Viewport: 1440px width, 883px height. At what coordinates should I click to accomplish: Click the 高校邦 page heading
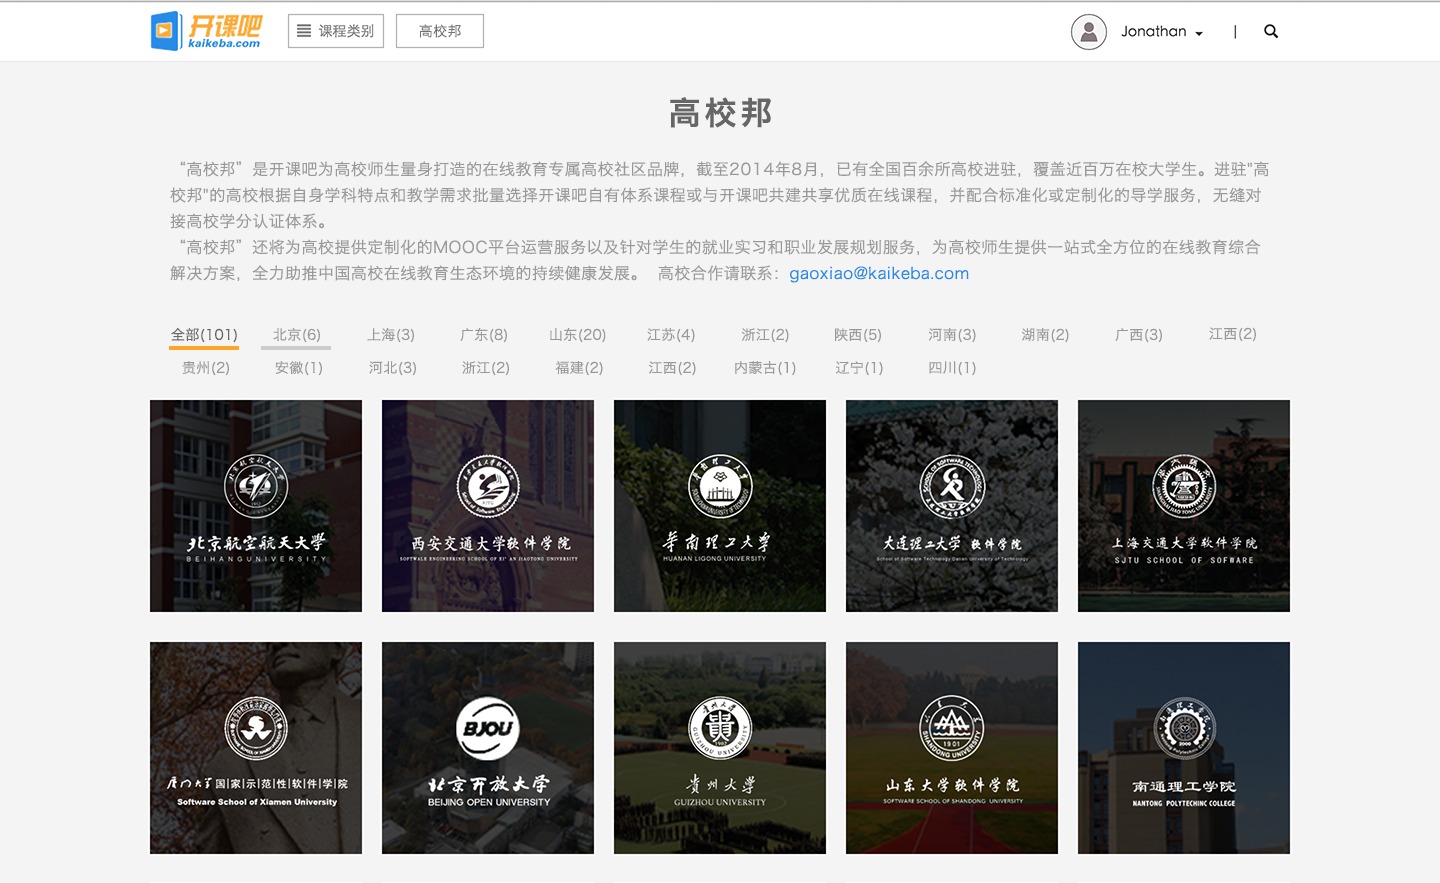point(720,113)
